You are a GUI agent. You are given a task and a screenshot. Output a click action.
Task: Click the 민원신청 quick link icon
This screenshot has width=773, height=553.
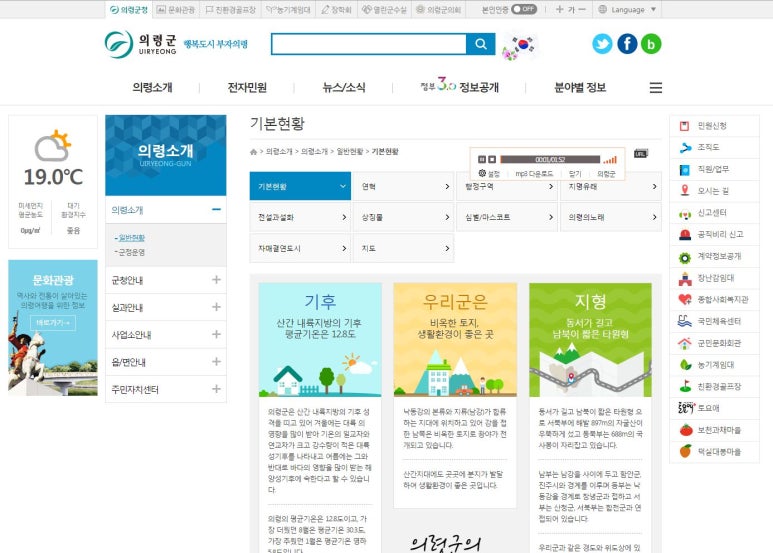[684, 126]
